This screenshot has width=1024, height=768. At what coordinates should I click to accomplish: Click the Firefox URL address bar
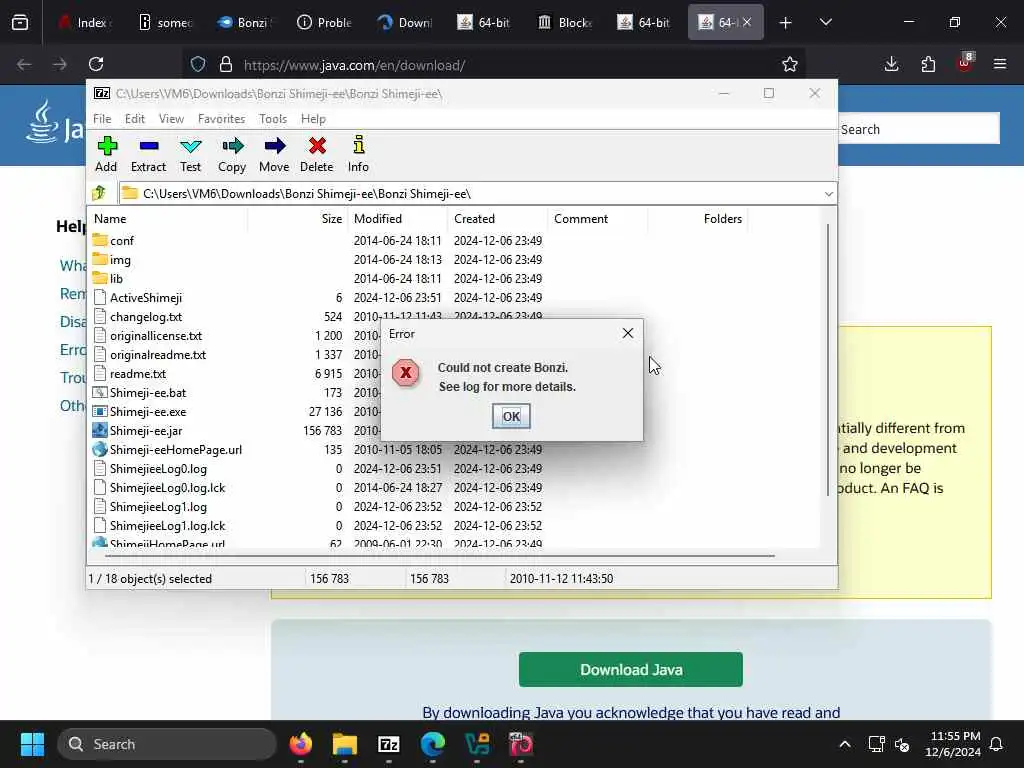[x=495, y=65]
